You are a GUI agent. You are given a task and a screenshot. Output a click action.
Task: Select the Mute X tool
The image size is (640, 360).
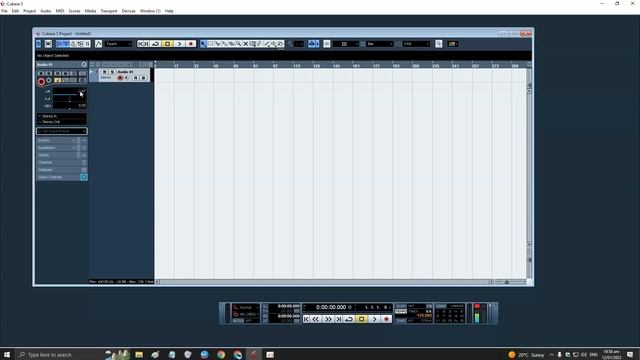245,44
